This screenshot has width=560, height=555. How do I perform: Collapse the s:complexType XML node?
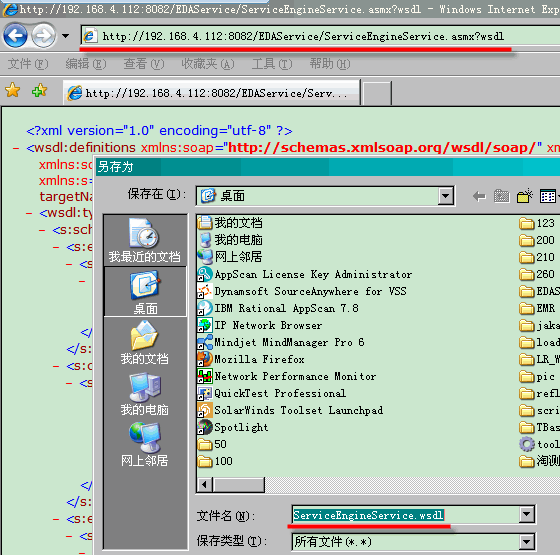(x=56, y=366)
